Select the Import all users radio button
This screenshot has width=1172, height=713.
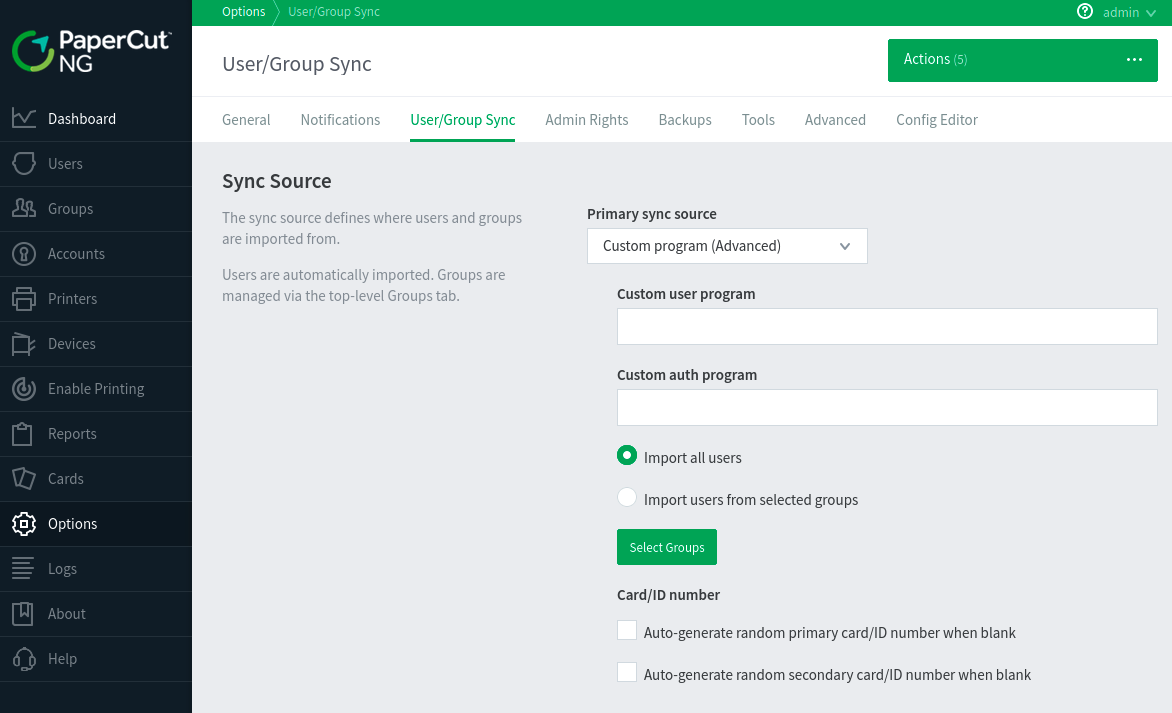pyautogui.click(x=627, y=455)
